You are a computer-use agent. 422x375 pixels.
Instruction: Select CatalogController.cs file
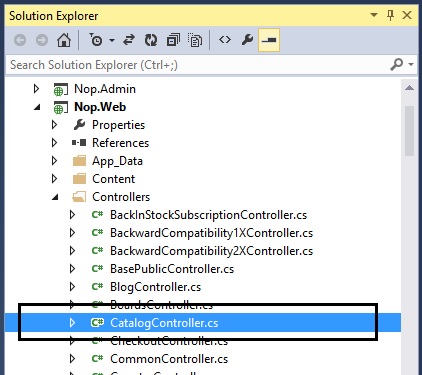(164, 323)
